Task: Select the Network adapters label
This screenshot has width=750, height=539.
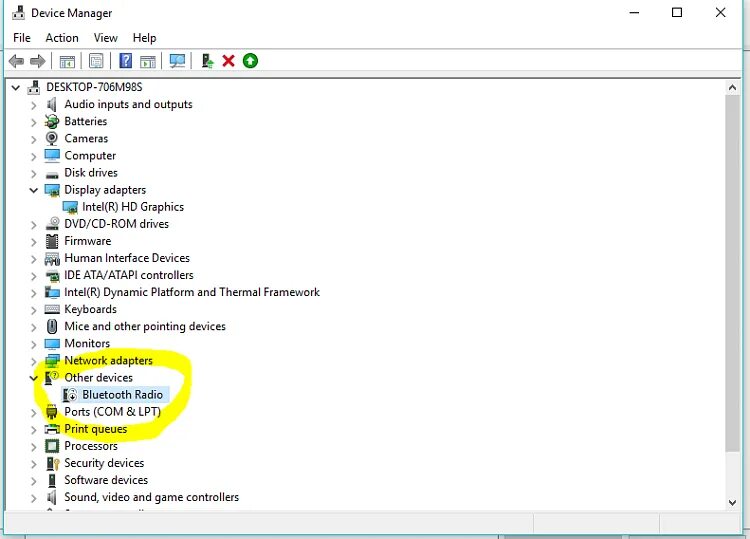Action: (x=109, y=360)
